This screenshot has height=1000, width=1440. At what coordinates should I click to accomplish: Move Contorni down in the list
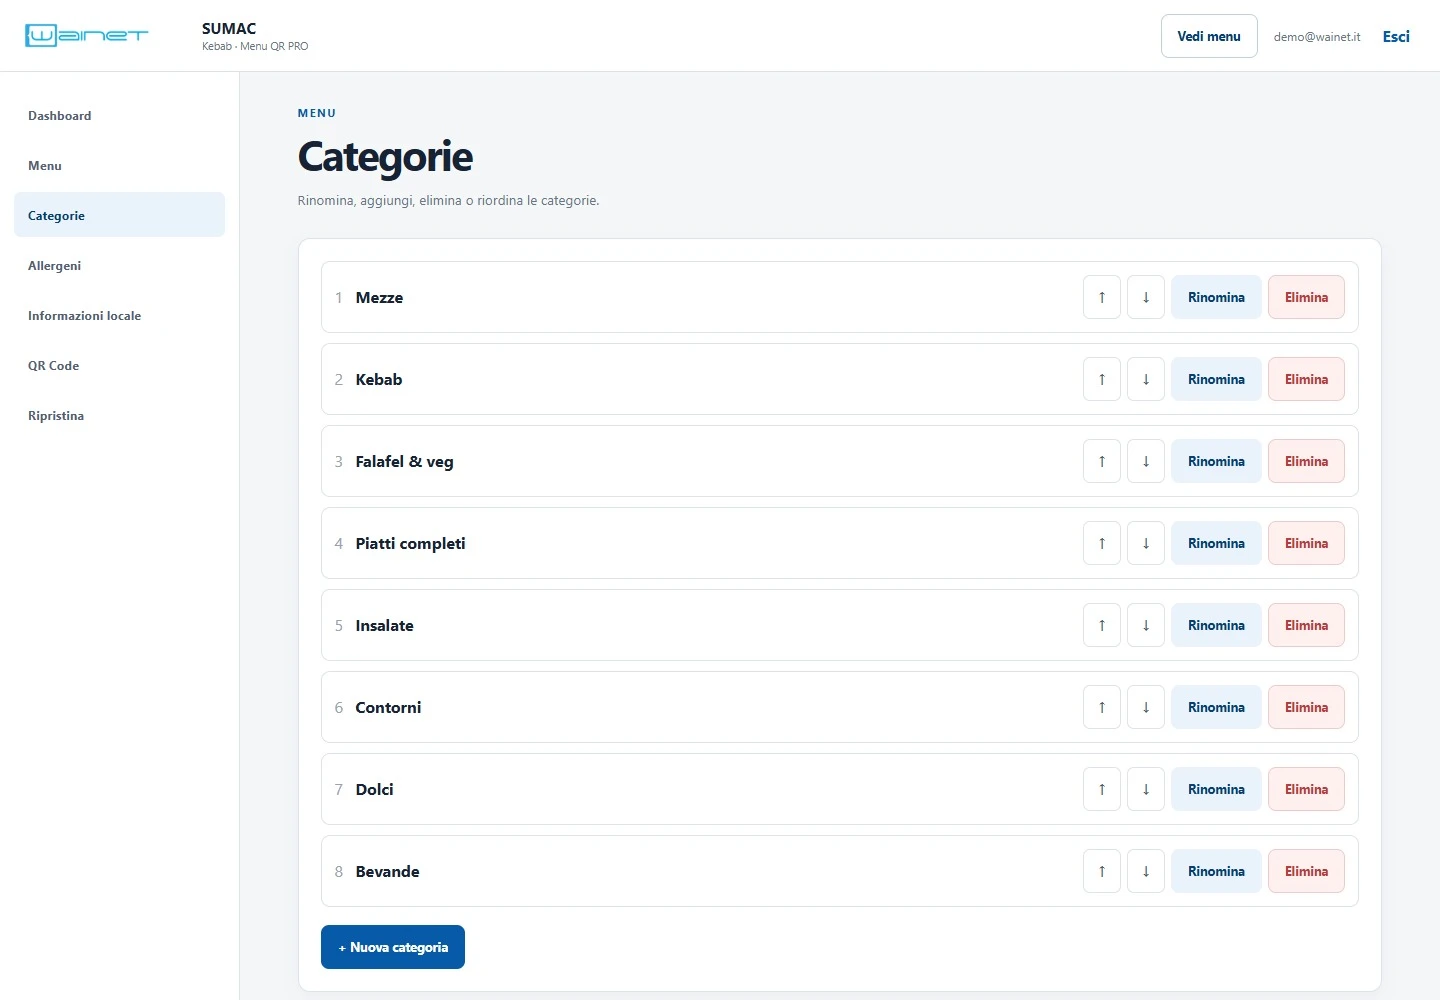tap(1146, 707)
